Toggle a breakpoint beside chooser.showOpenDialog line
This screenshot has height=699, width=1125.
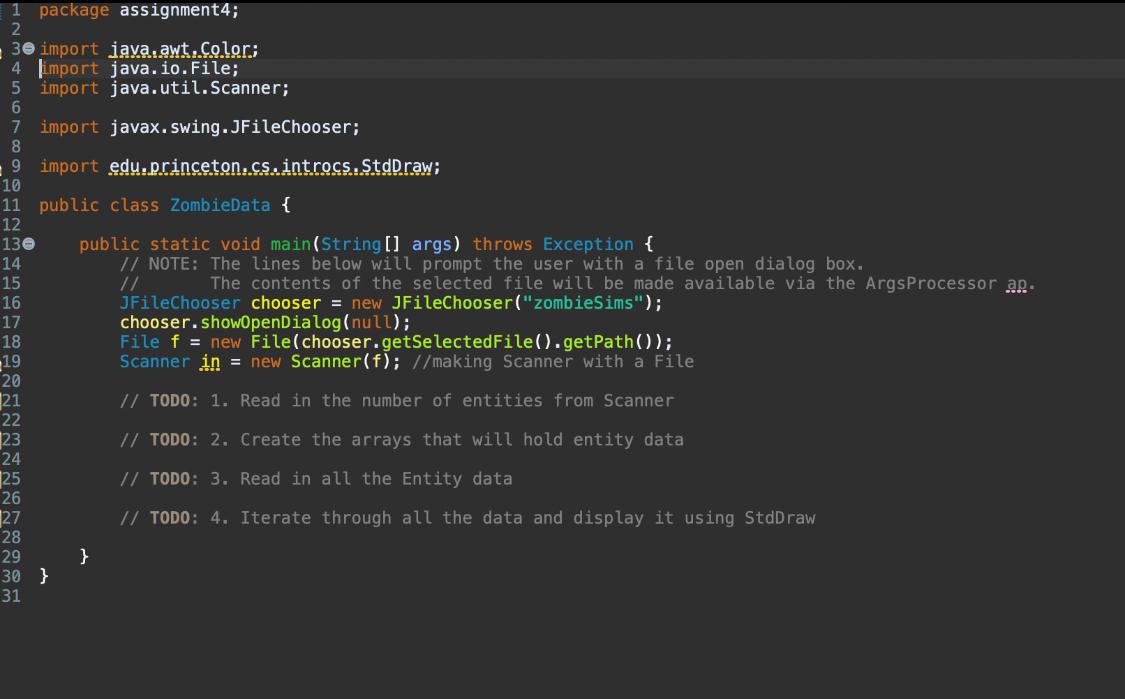point(5,322)
